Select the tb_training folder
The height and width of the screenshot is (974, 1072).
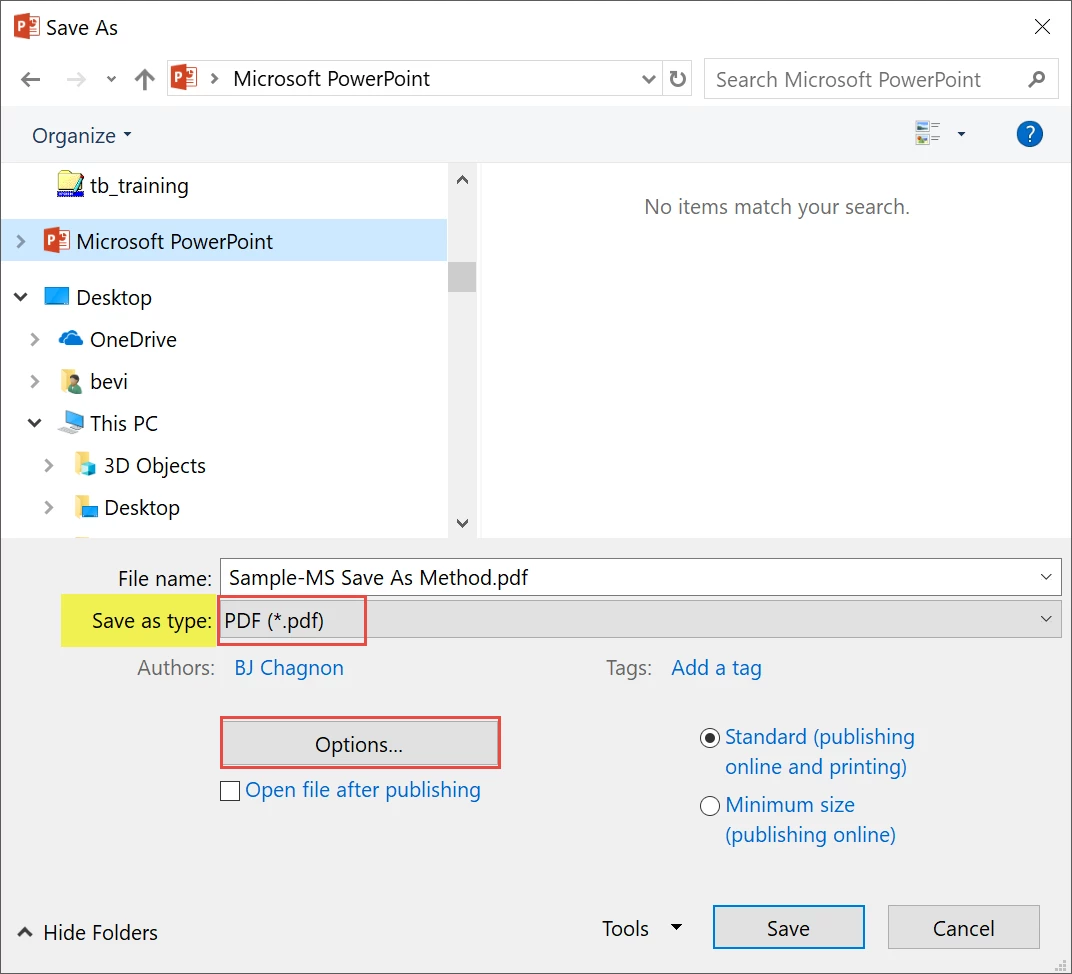[x=123, y=185]
